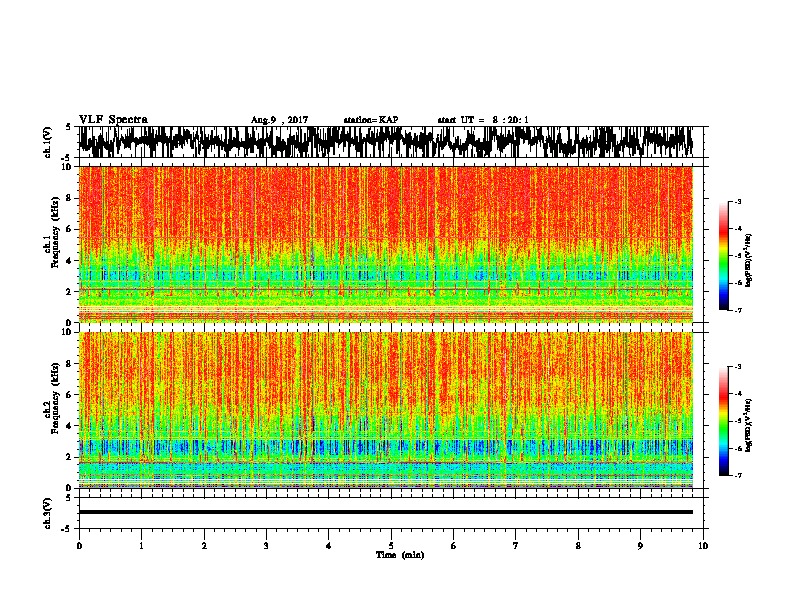Click time axis tick label "0"

pyautogui.click(x=79, y=546)
